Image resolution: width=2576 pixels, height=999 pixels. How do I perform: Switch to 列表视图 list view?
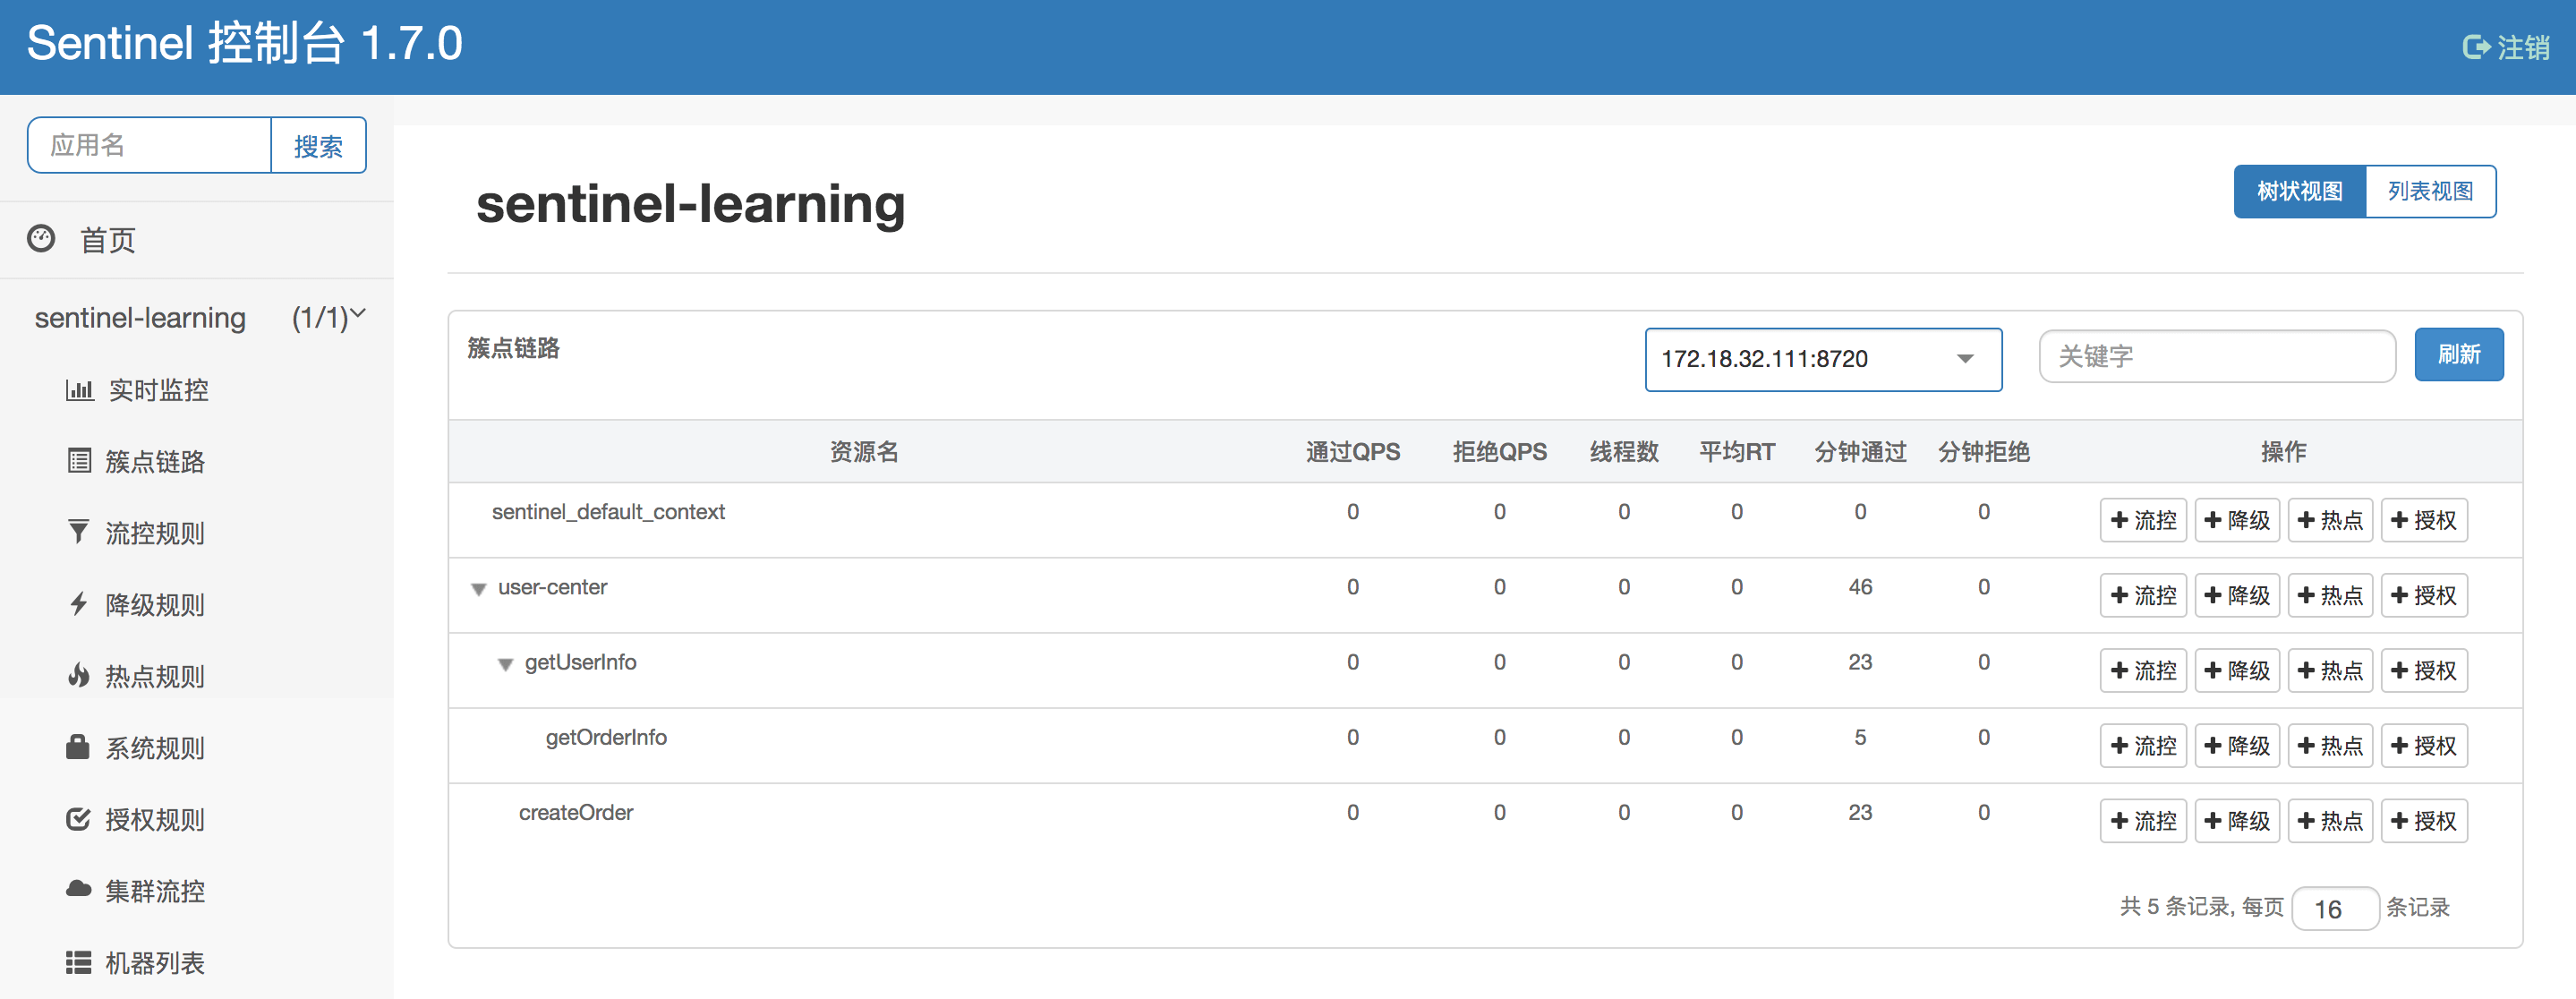tap(2430, 191)
